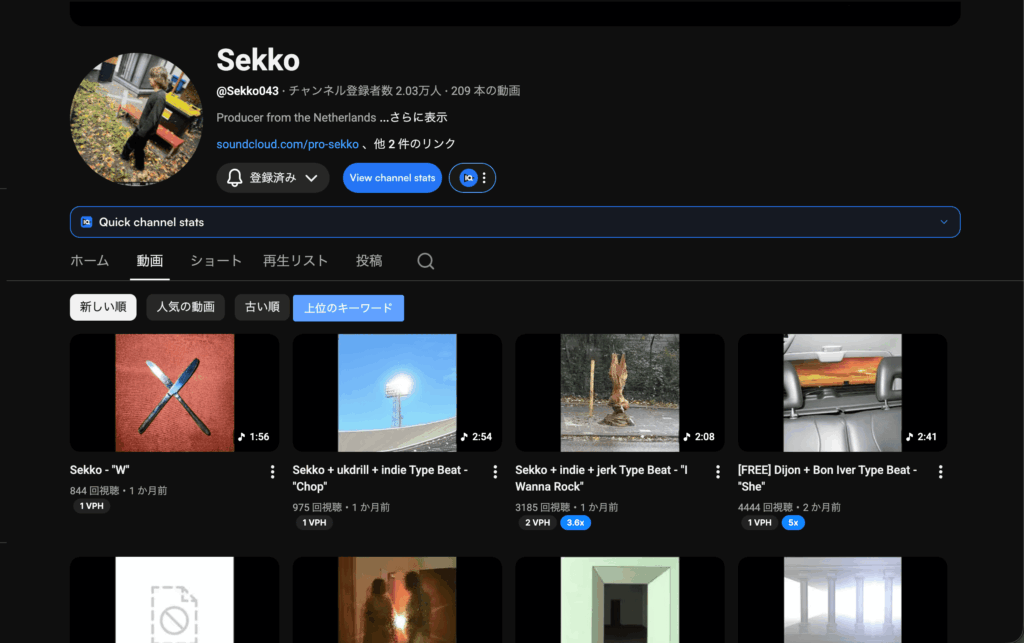Click the 5x outlier score badge
The width and height of the screenshot is (1024, 643).
793,522
